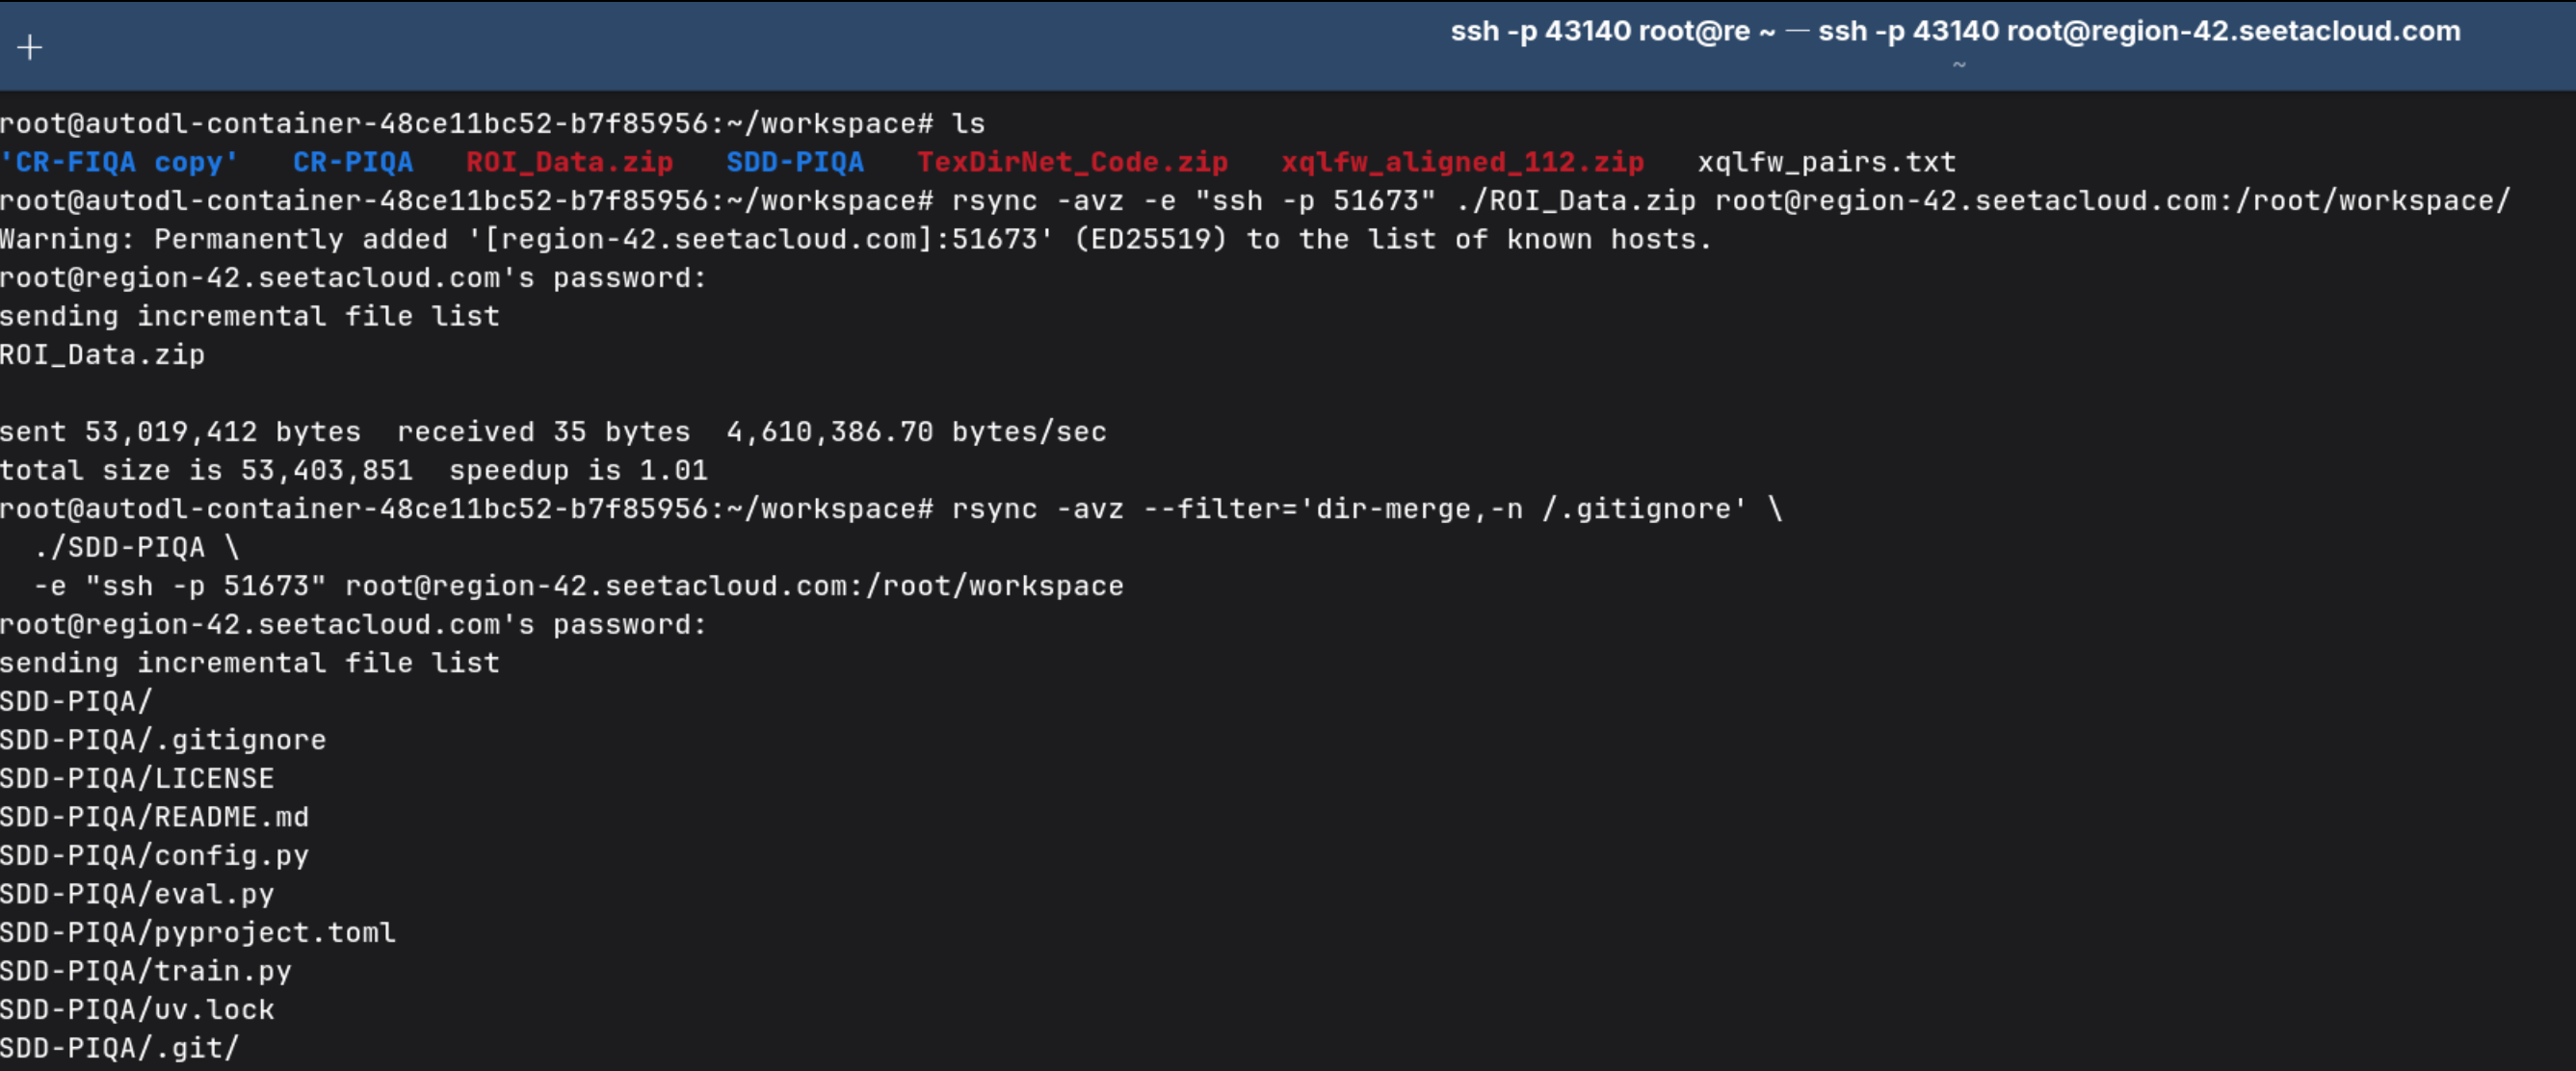Viewport: 2576px width, 1071px height.
Task: Click the blue SDD-PIQA directory in ls output
Action: [x=794, y=162]
